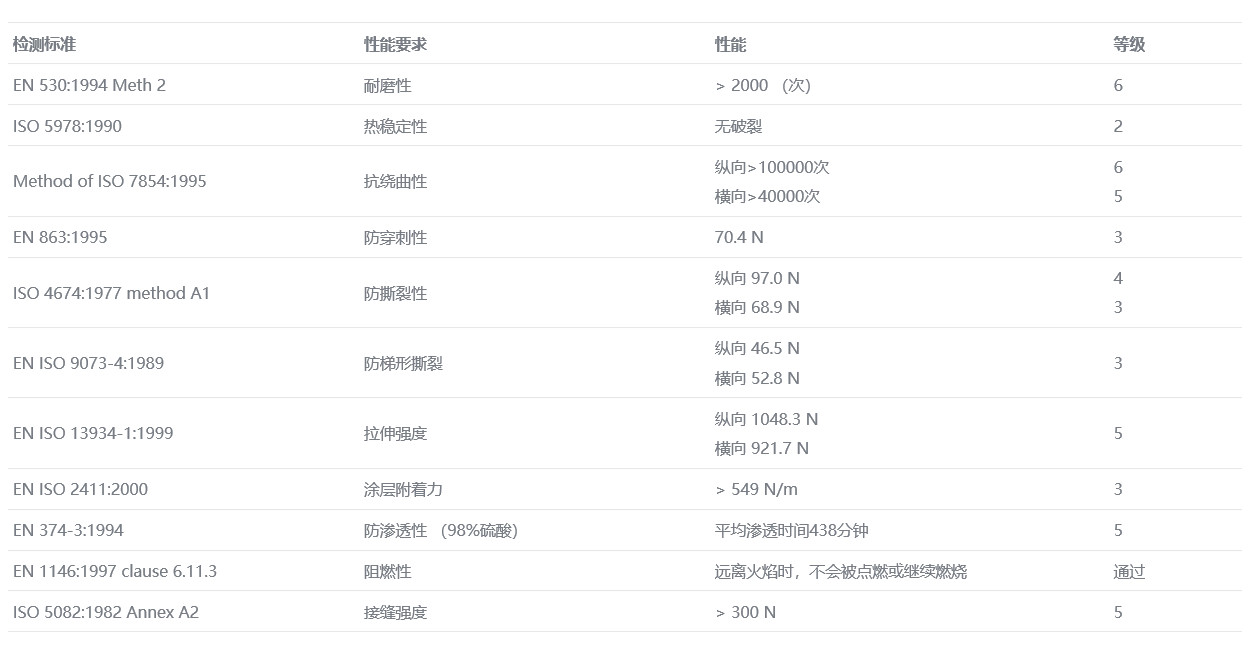The width and height of the screenshot is (1248, 647).
Task: Select the EN 530:1994 Meth 2 cell
Action: (x=89, y=86)
